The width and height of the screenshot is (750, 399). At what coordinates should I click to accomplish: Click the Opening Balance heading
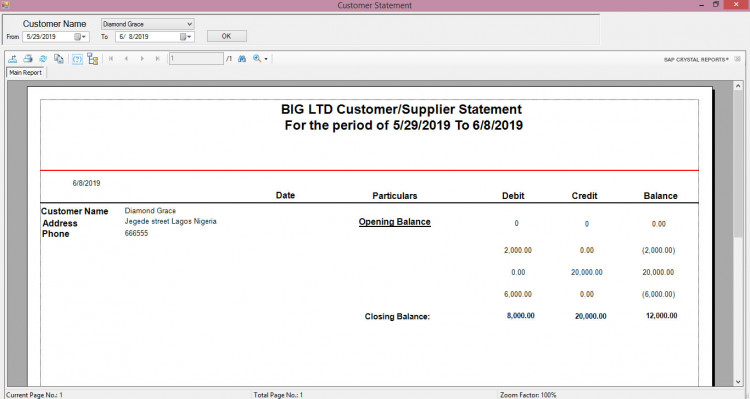click(395, 222)
